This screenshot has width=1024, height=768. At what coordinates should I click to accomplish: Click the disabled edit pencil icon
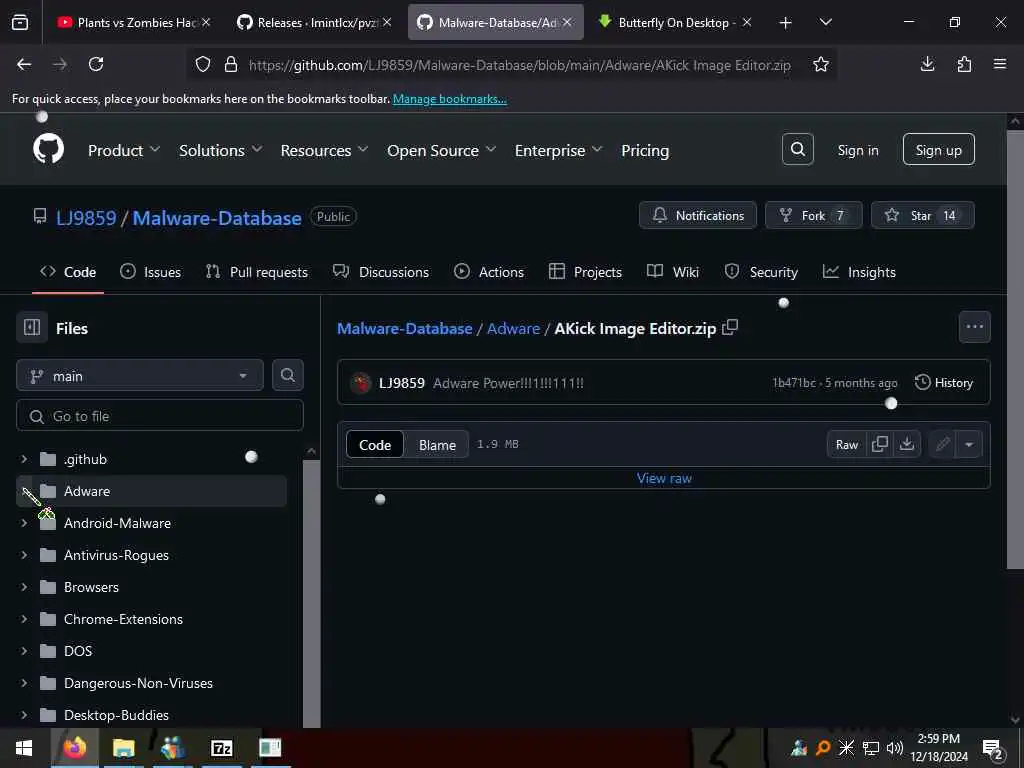coord(942,444)
